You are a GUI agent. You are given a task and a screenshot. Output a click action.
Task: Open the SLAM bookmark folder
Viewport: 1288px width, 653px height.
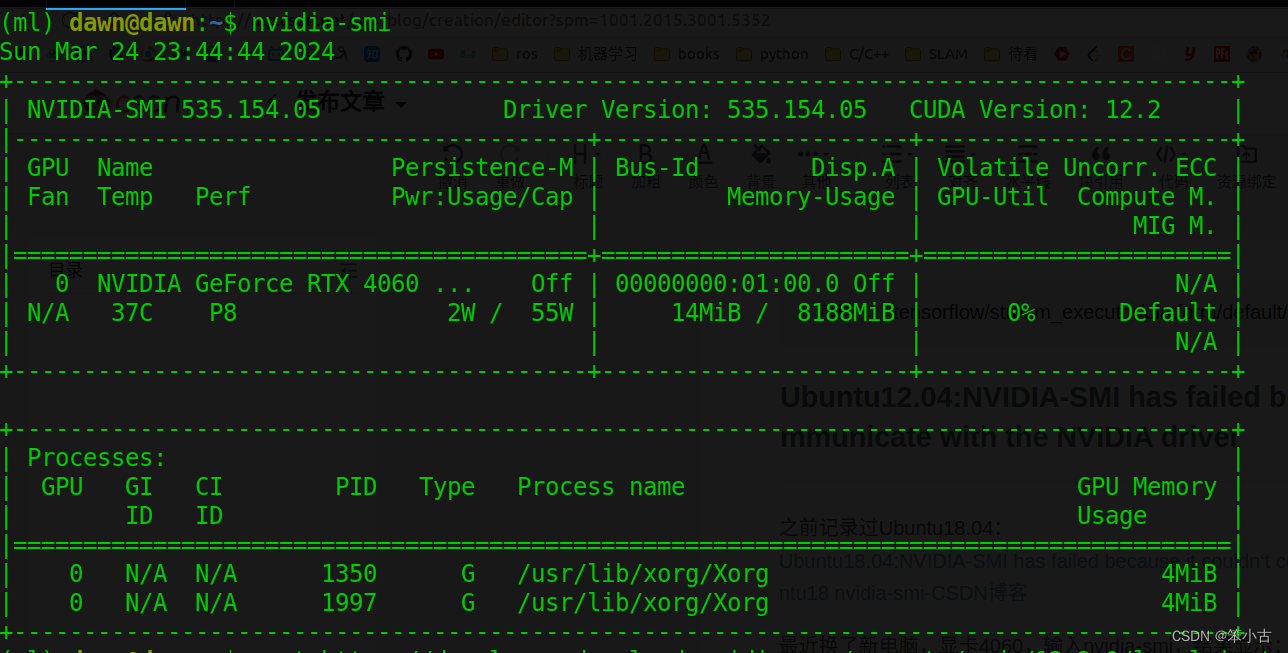[x=937, y=54]
